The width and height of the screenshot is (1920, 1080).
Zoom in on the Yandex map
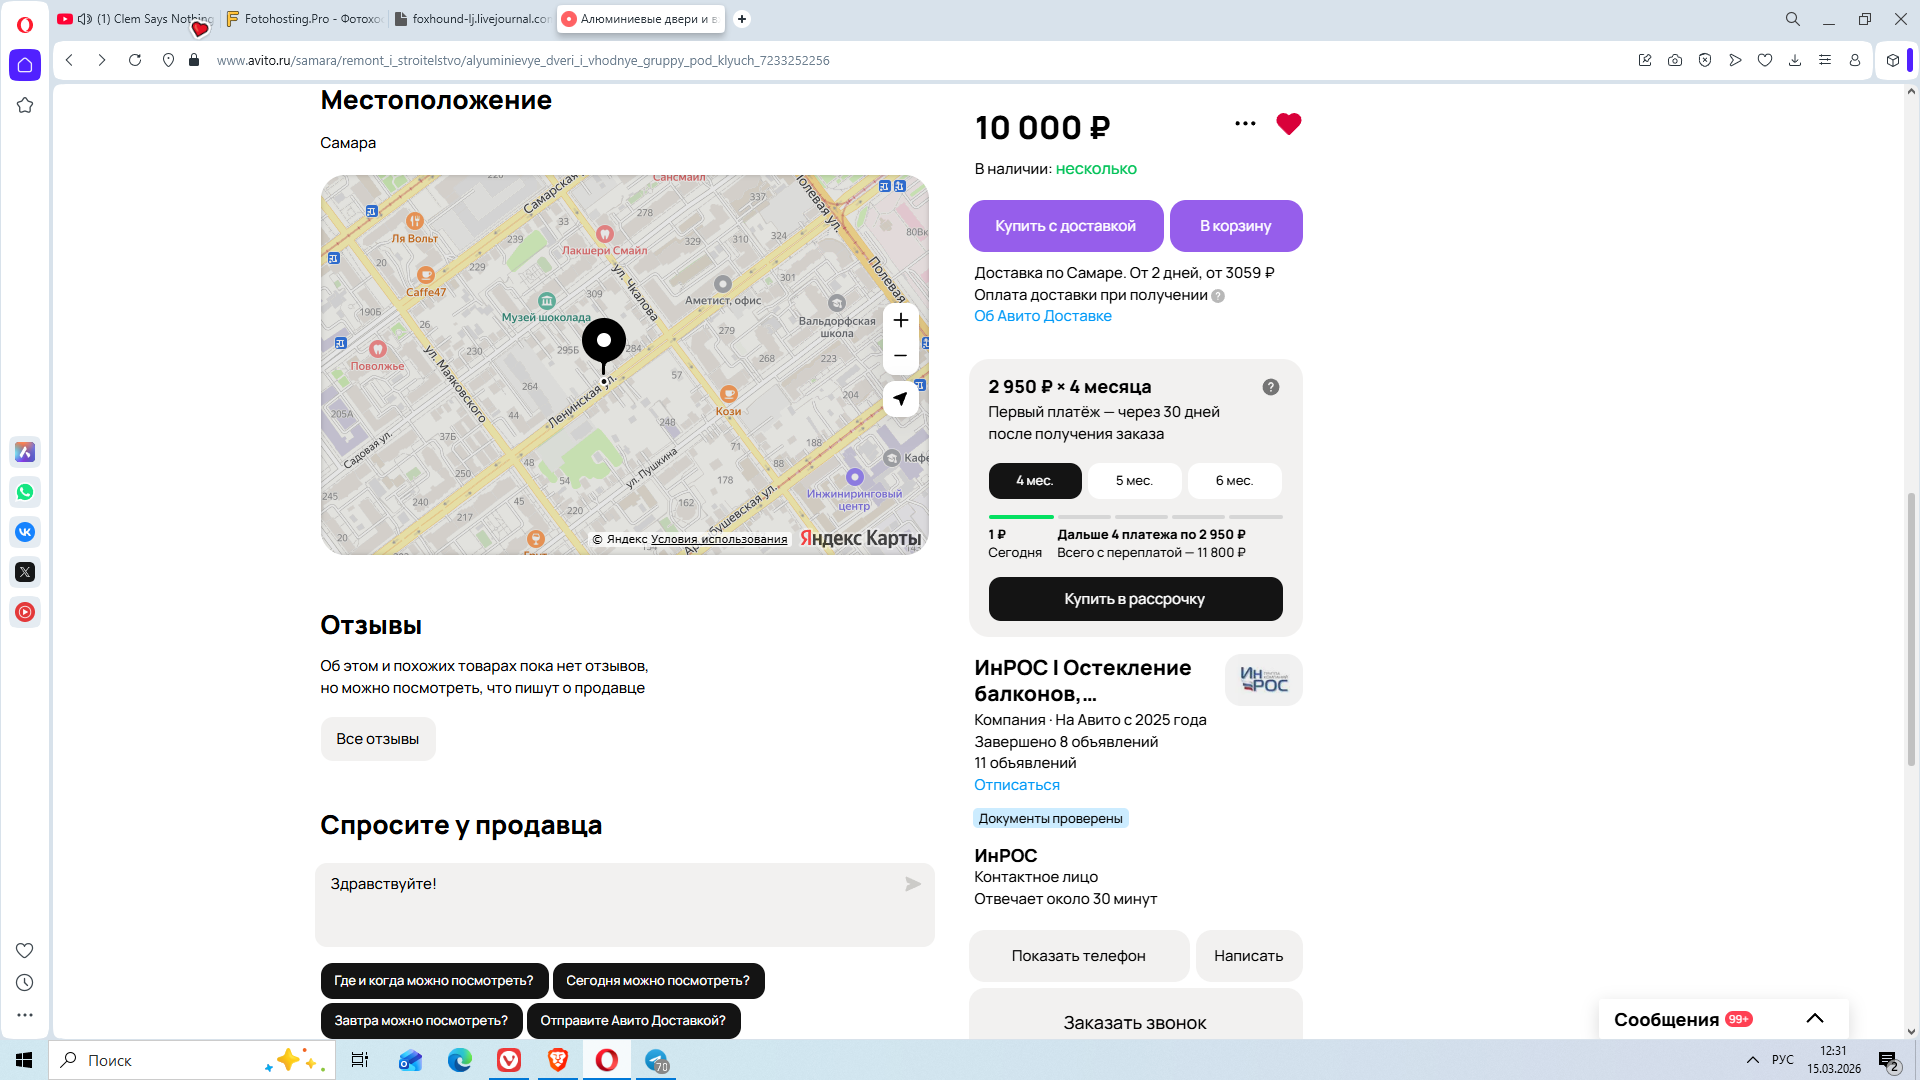point(900,321)
